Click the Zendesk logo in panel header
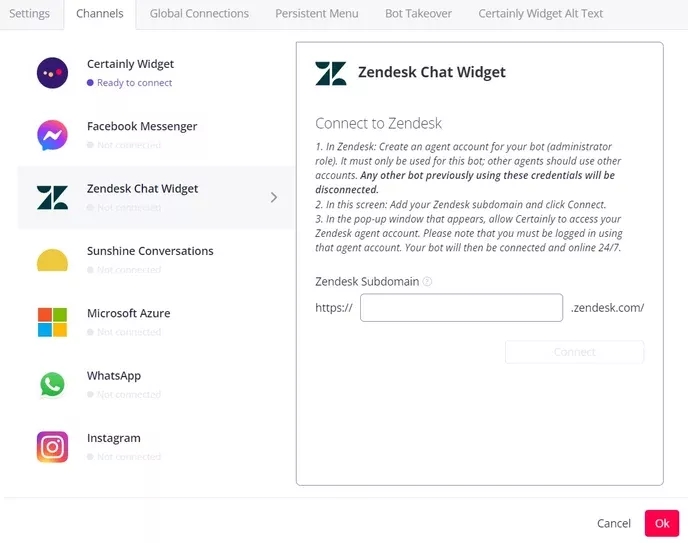 (x=331, y=73)
